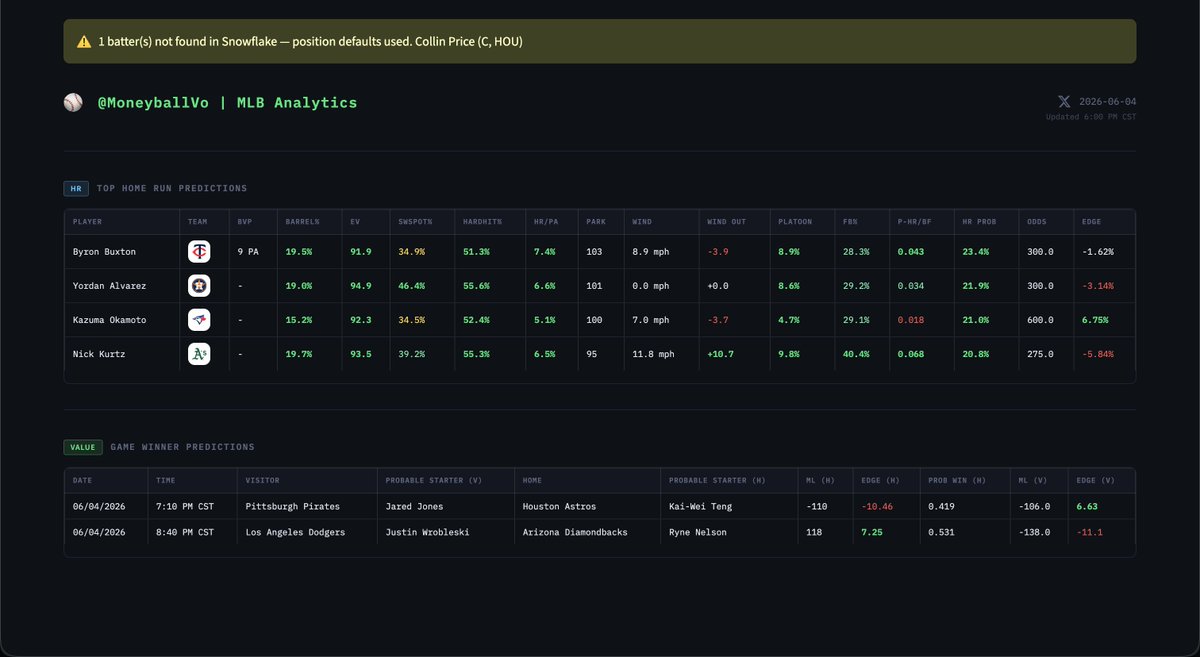This screenshot has width=1200, height=657.
Task: Click the GAME WINNER PREDICTIONS heading
Action: 183,447
